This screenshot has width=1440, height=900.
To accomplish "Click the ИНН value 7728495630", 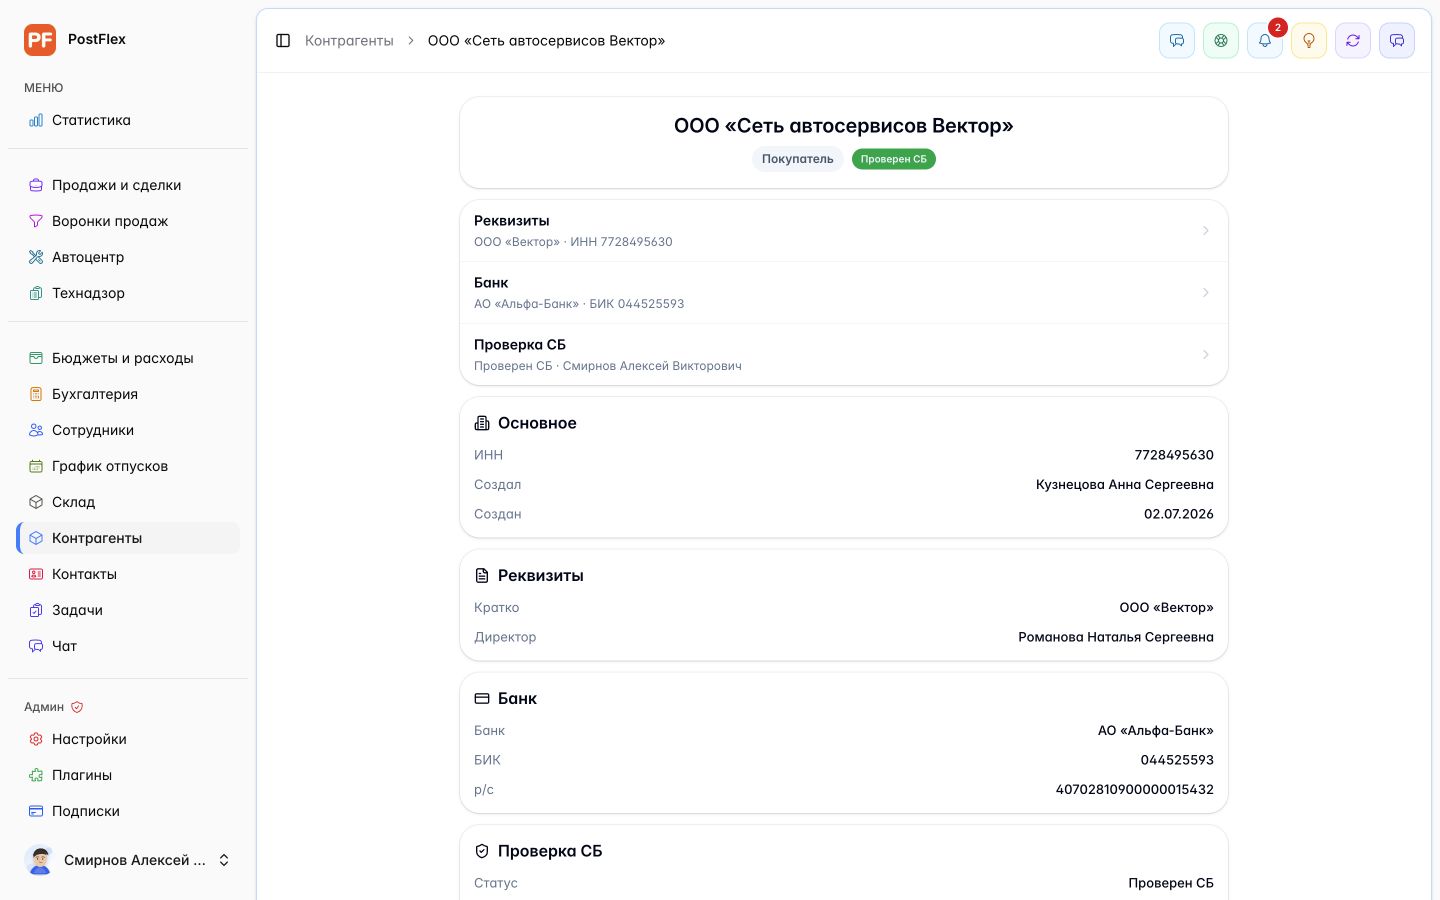I will 1174,455.
